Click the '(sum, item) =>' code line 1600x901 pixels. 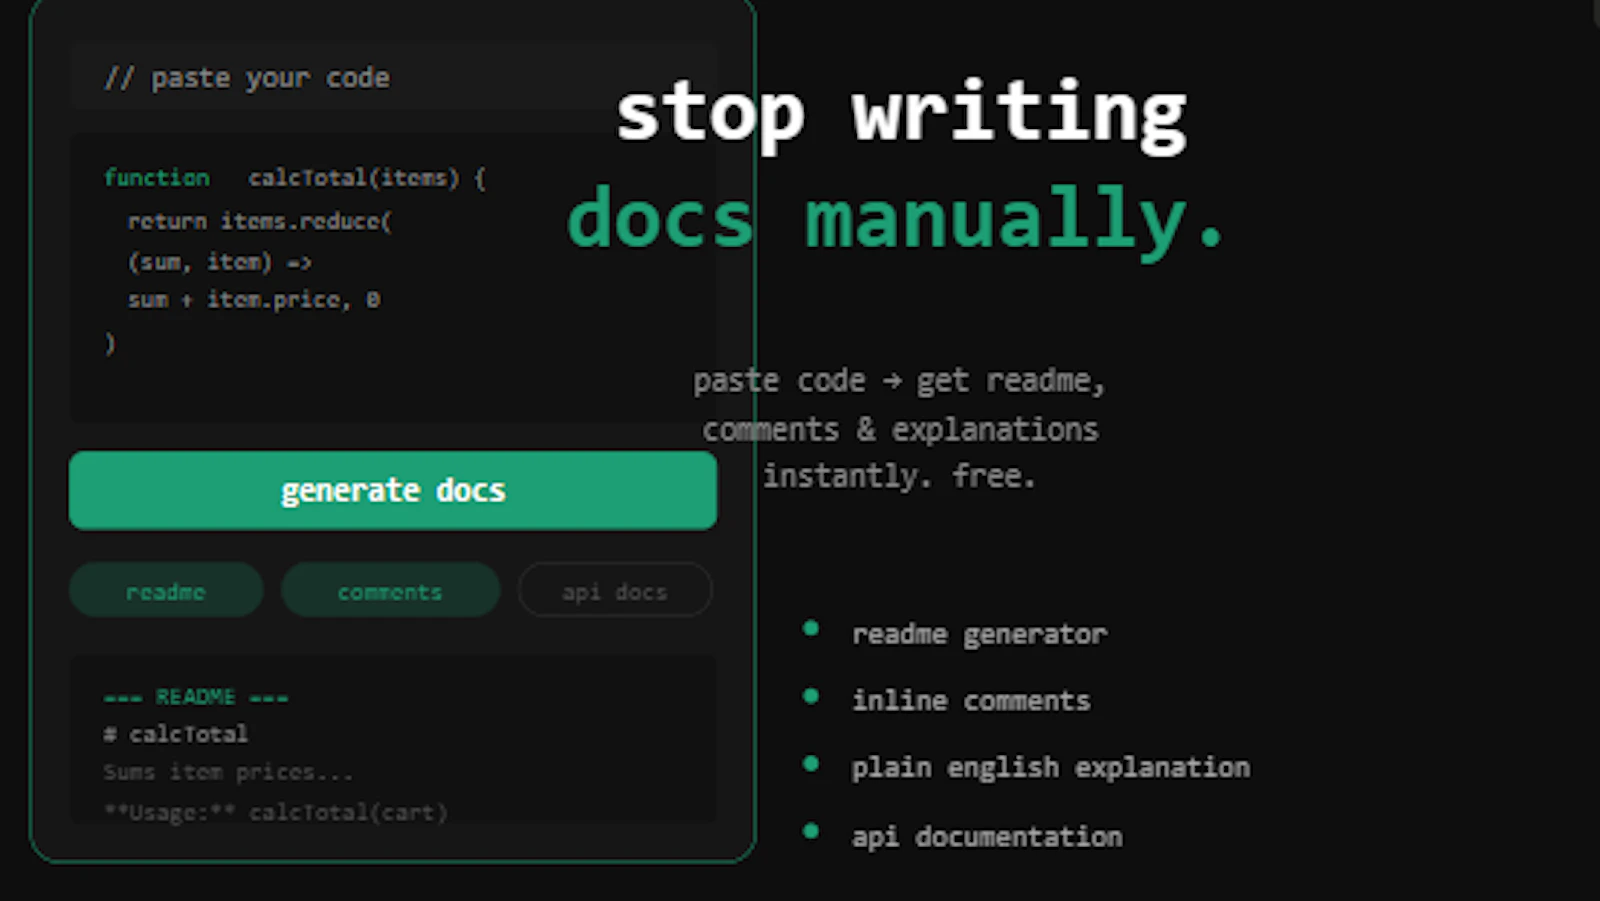point(220,262)
